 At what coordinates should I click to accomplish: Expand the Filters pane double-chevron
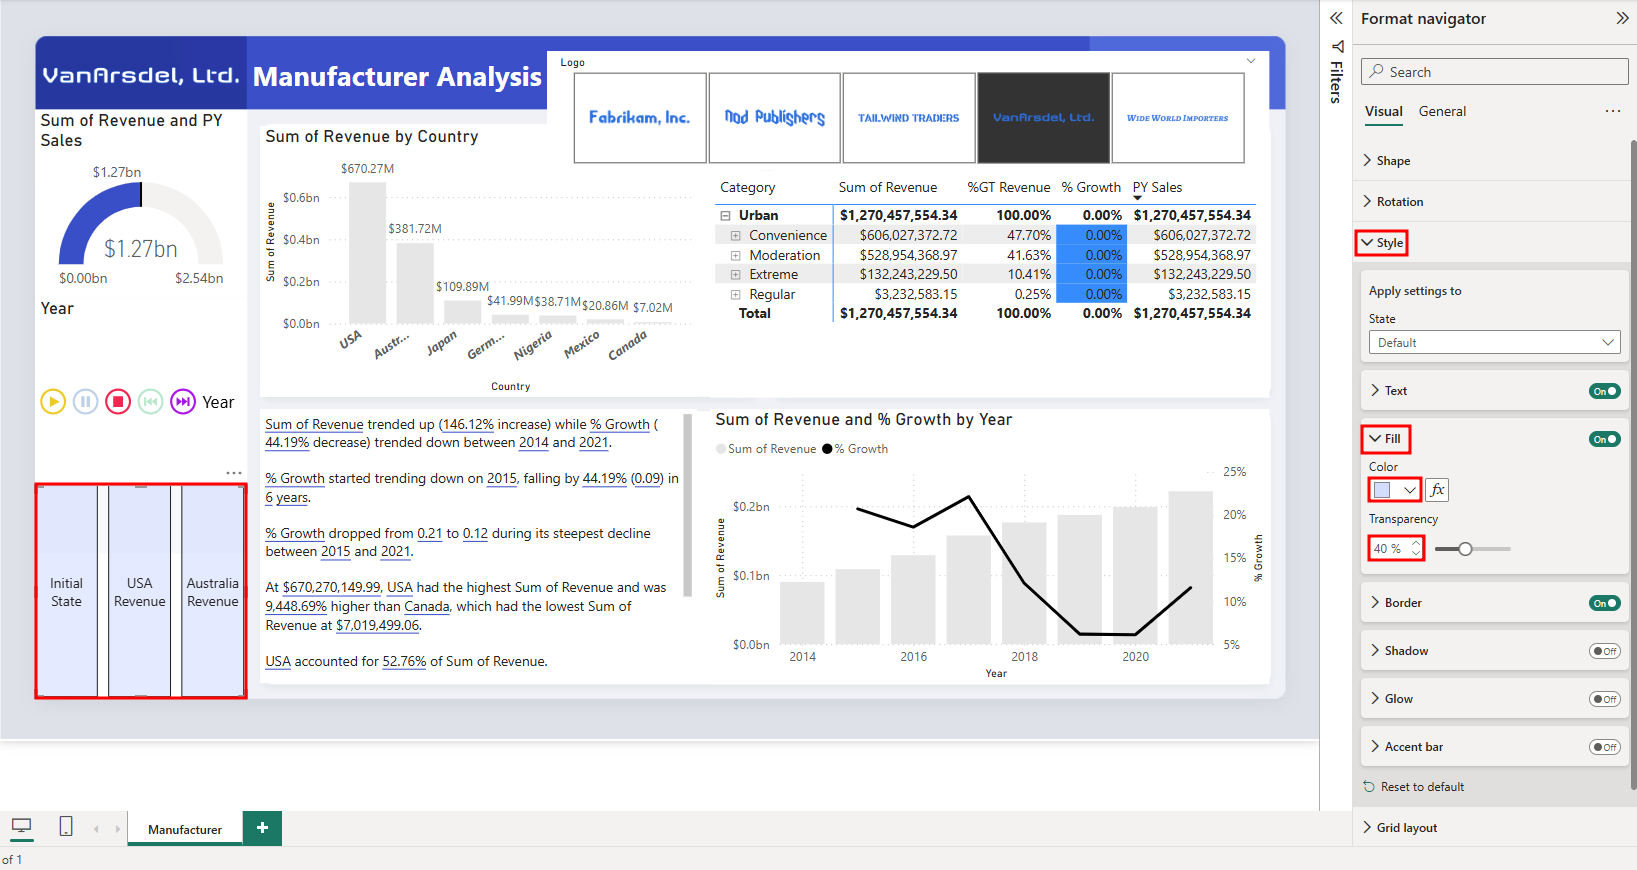coord(1336,18)
